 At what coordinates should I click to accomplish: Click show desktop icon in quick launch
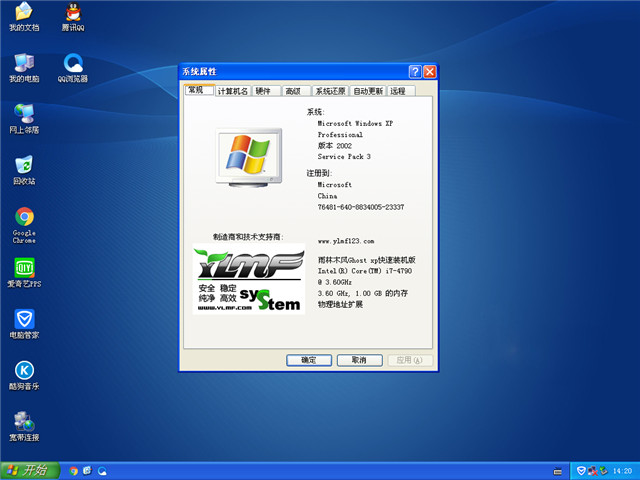(x=87, y=471)
